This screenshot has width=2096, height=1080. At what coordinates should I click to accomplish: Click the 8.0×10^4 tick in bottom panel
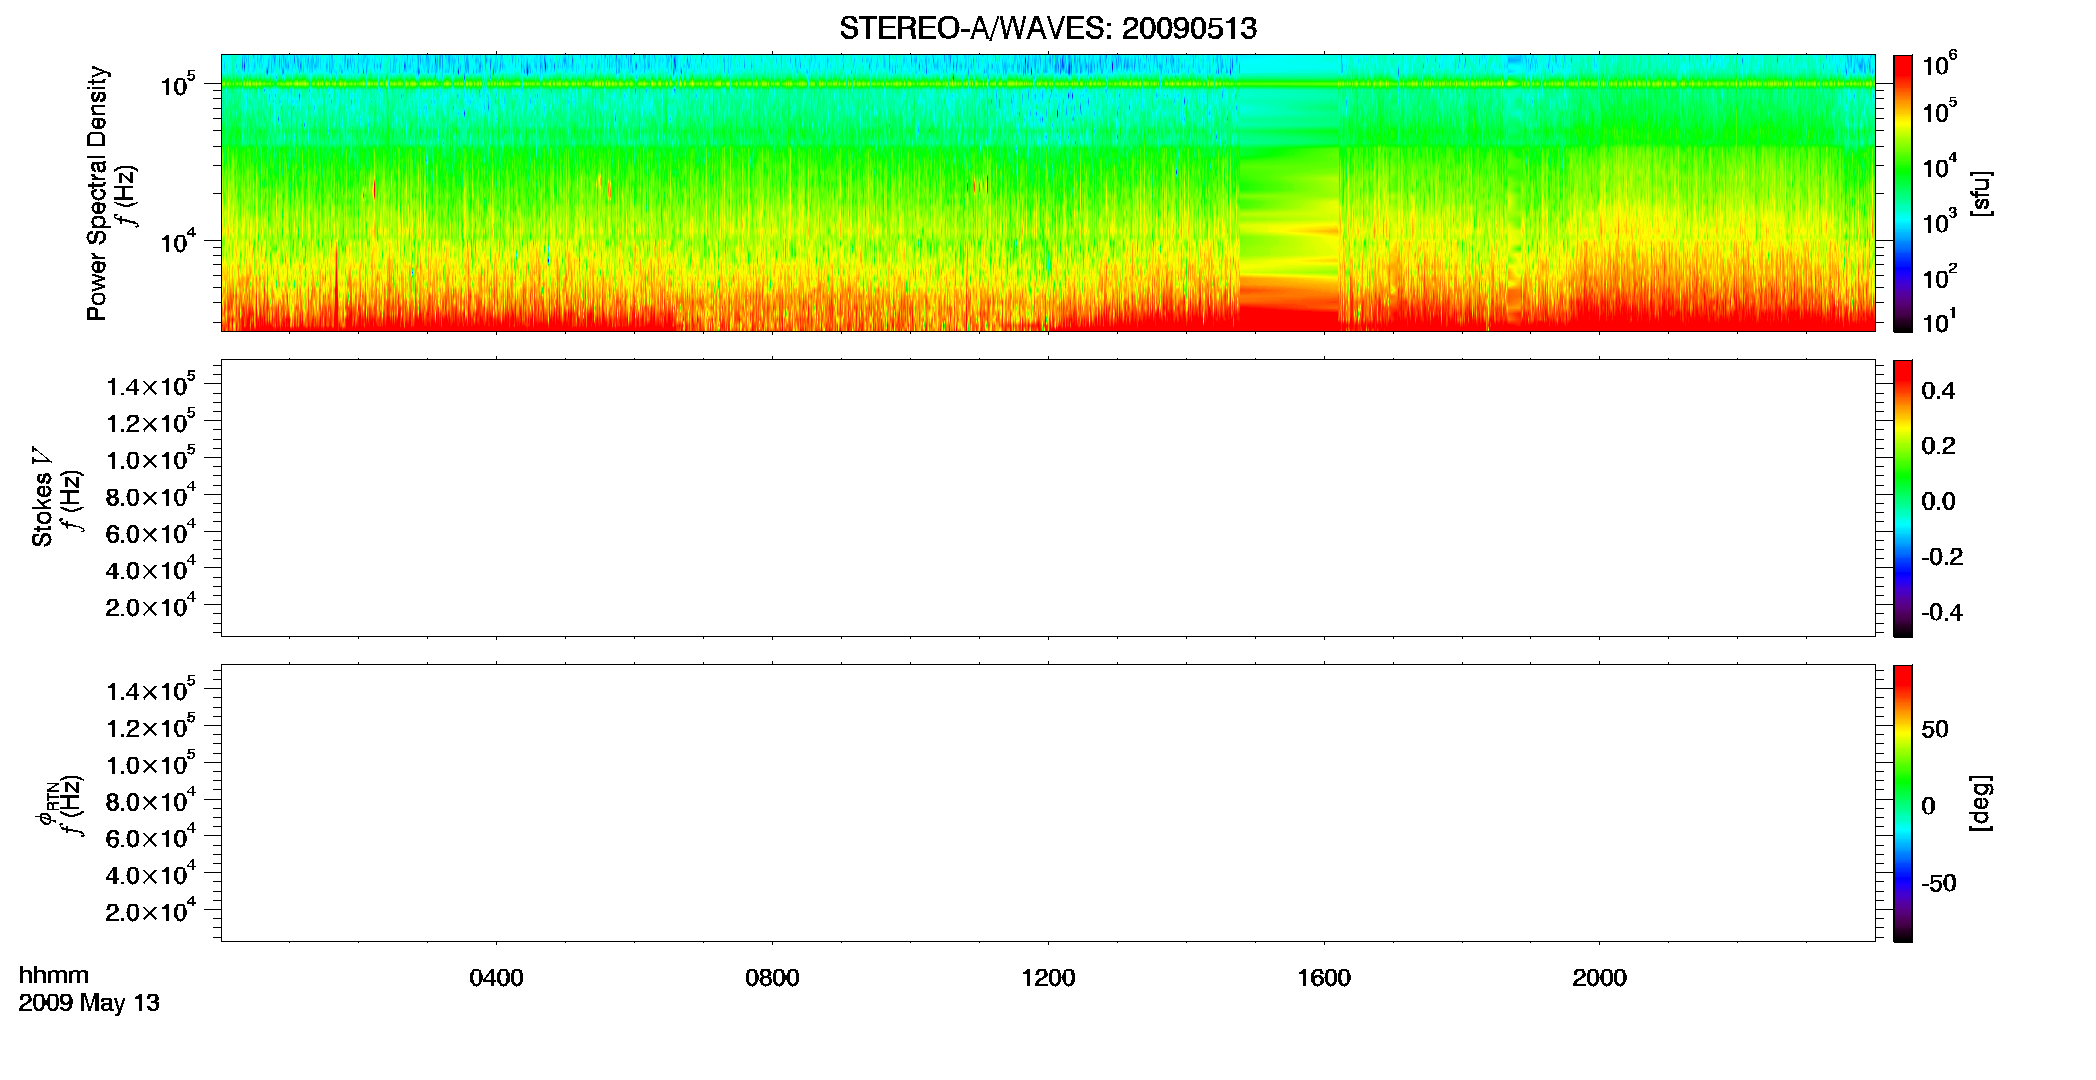pos(151,800)
